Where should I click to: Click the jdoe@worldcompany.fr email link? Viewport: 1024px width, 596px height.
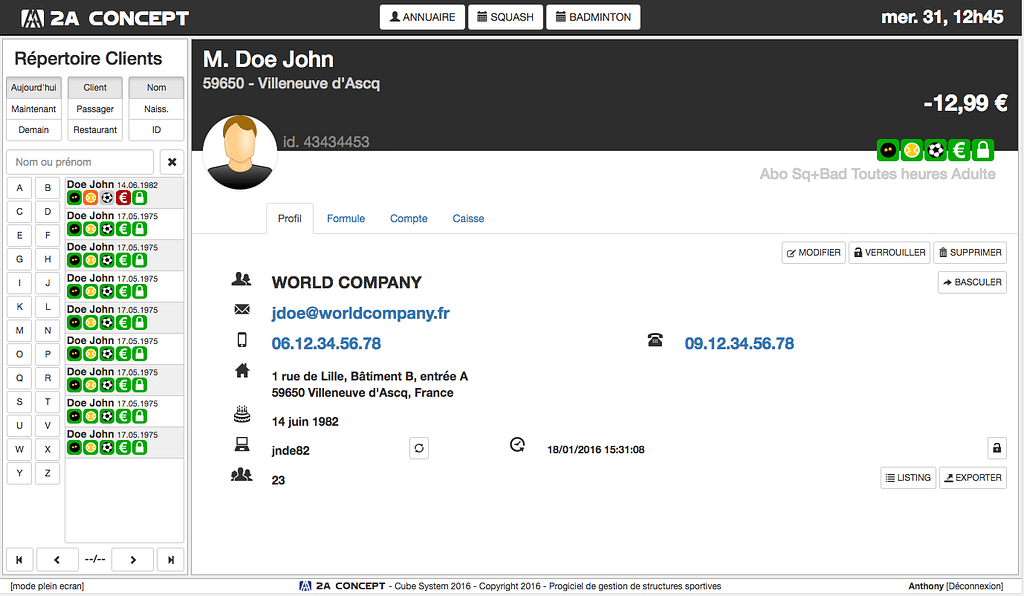click(x=360, y=313)
